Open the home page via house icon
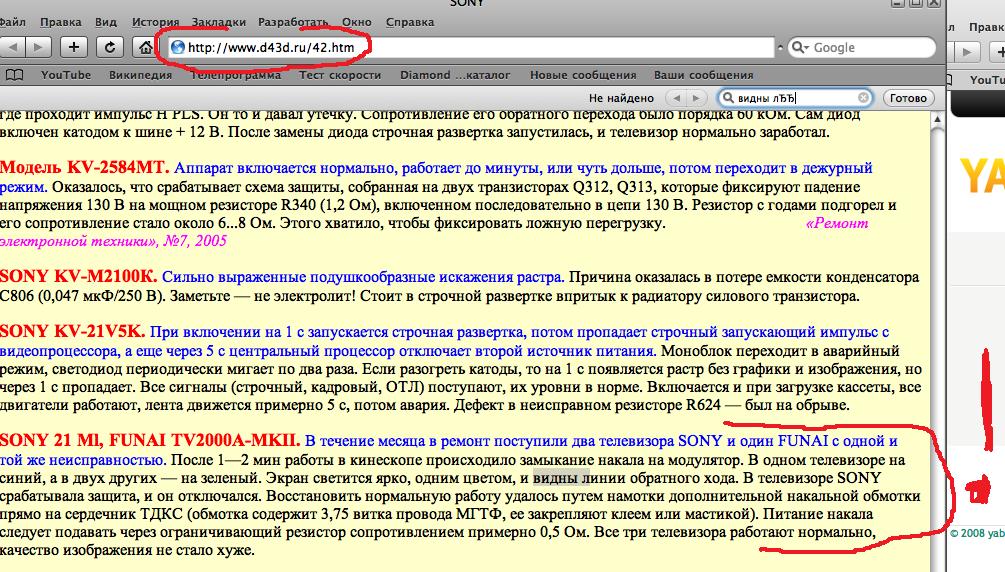 point(145,47)
